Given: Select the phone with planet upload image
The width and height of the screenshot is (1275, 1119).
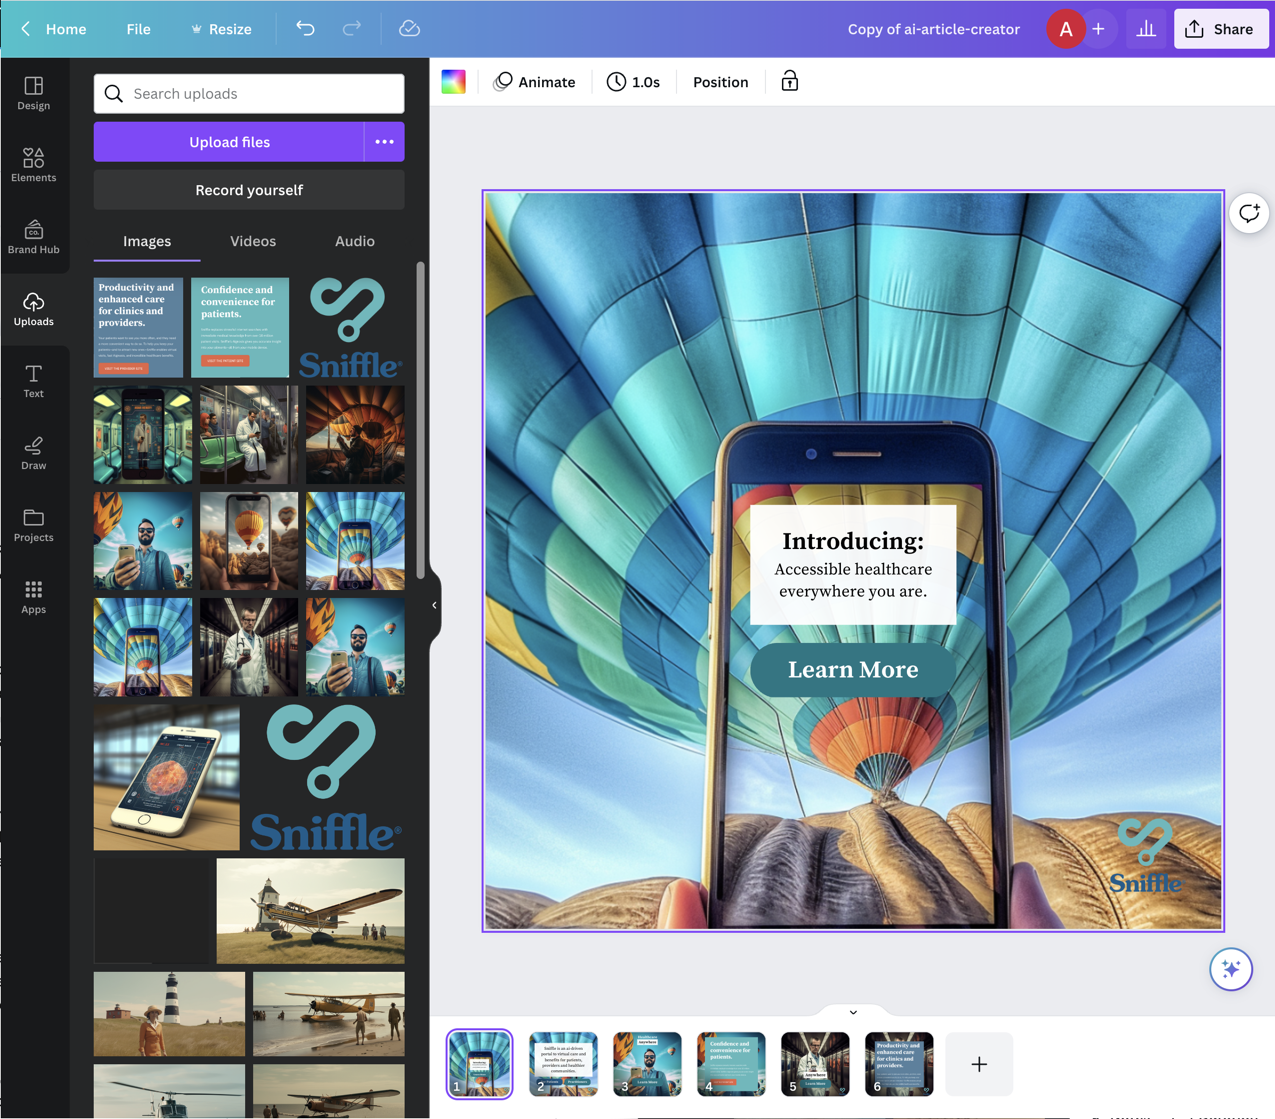Looking at the screenshot, I should tap(167, 778).
